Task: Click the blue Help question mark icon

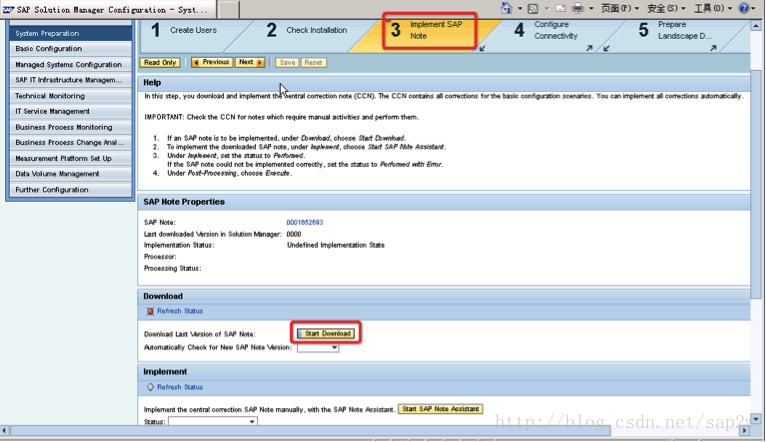Action: click(x=744, y=8)
